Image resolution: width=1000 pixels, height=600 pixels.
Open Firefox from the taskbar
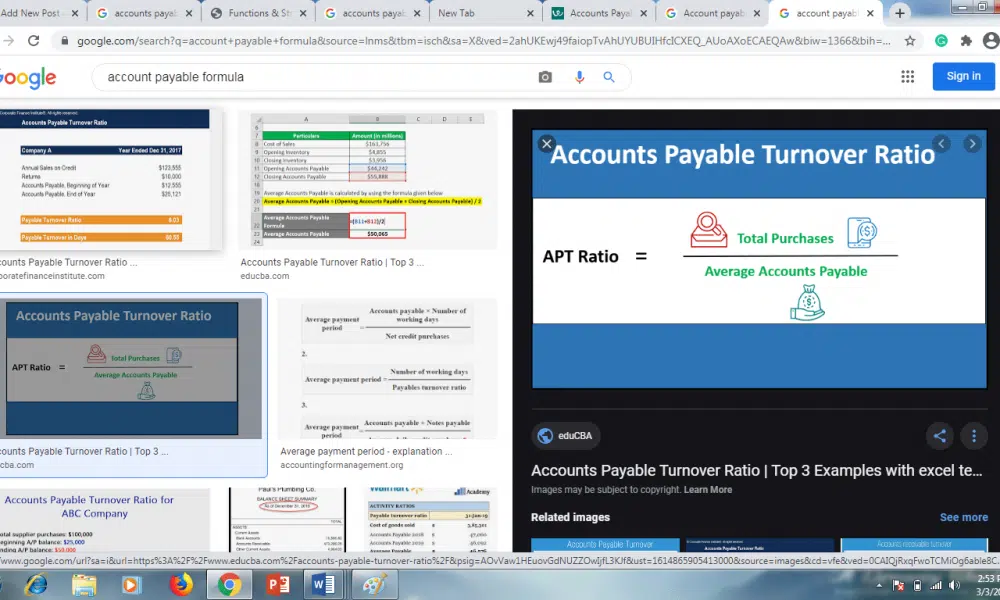click(x=181, y=585)
